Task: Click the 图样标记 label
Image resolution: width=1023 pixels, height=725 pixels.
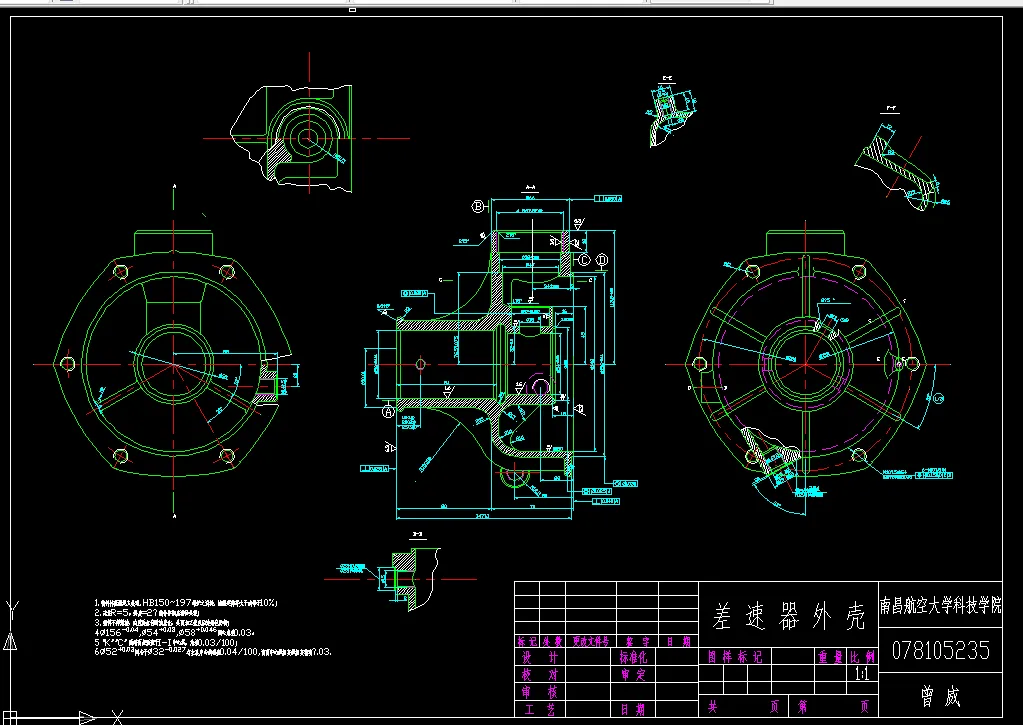Action: (x=735, y=656)
